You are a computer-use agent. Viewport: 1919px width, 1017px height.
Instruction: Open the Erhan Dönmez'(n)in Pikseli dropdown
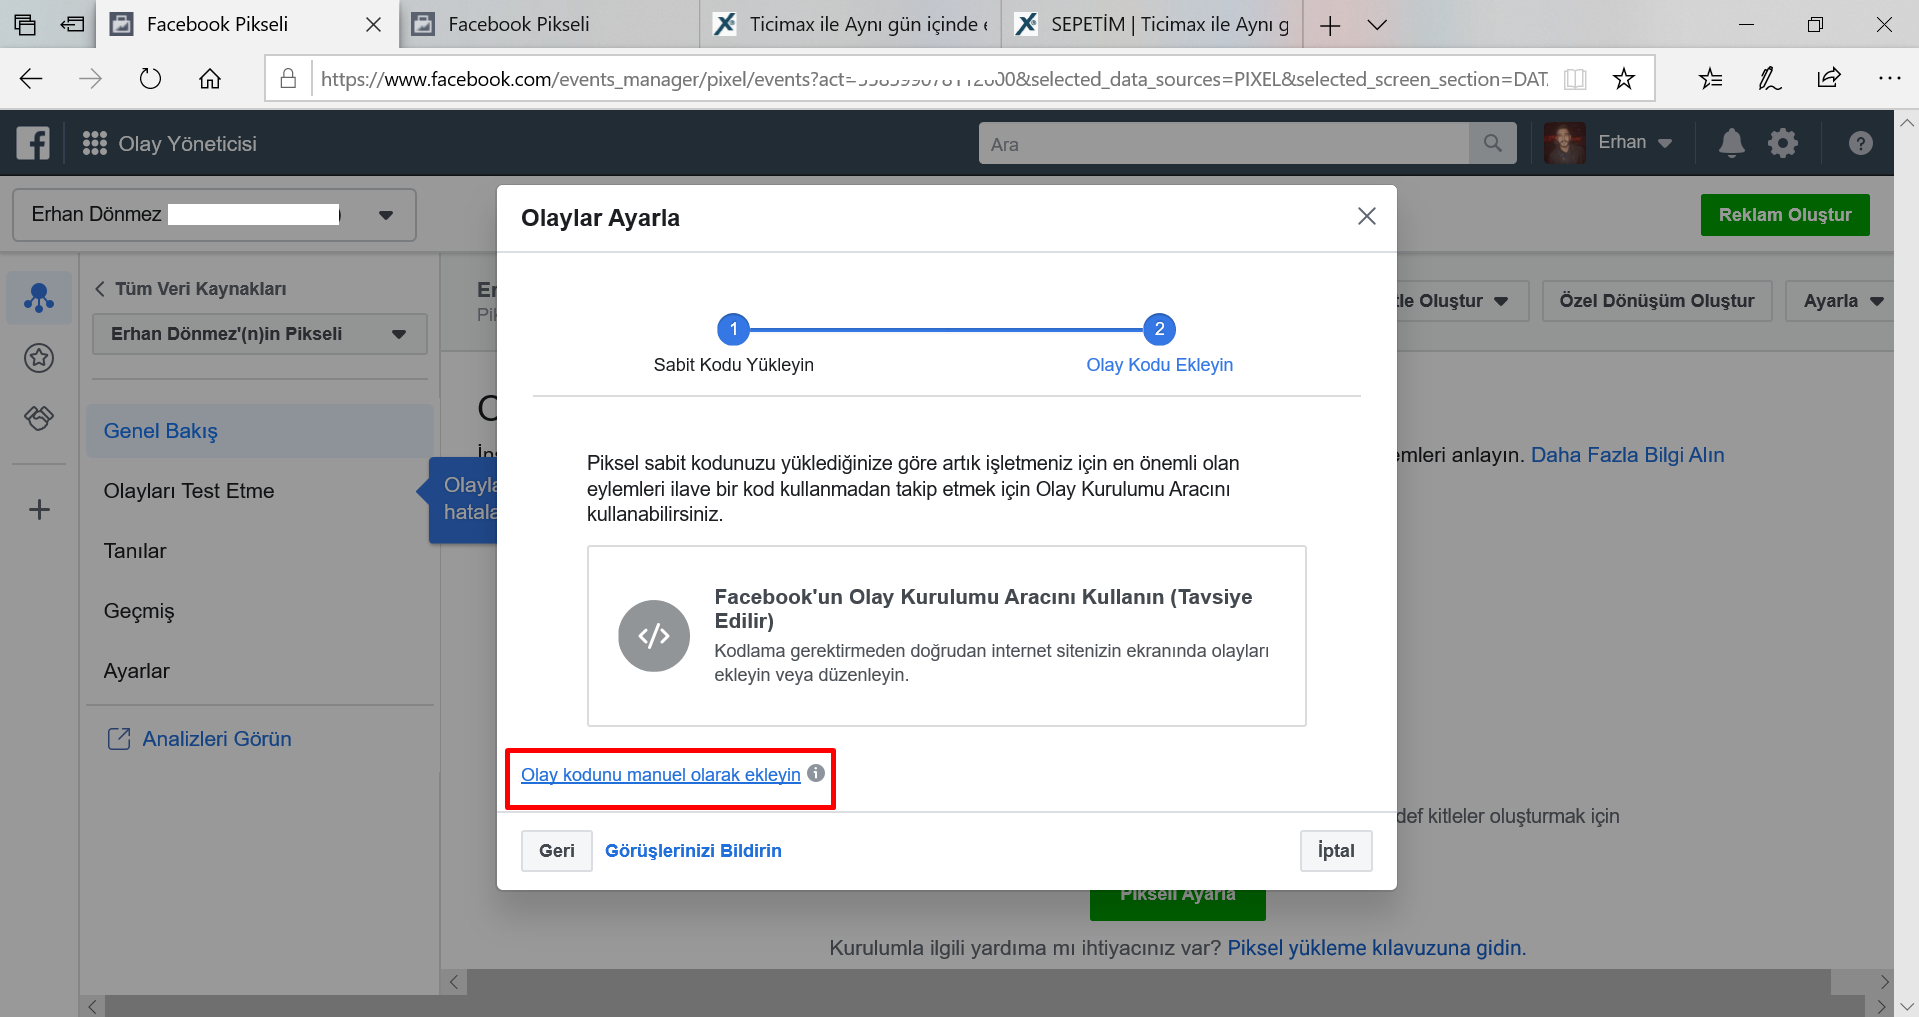(260, 334)
